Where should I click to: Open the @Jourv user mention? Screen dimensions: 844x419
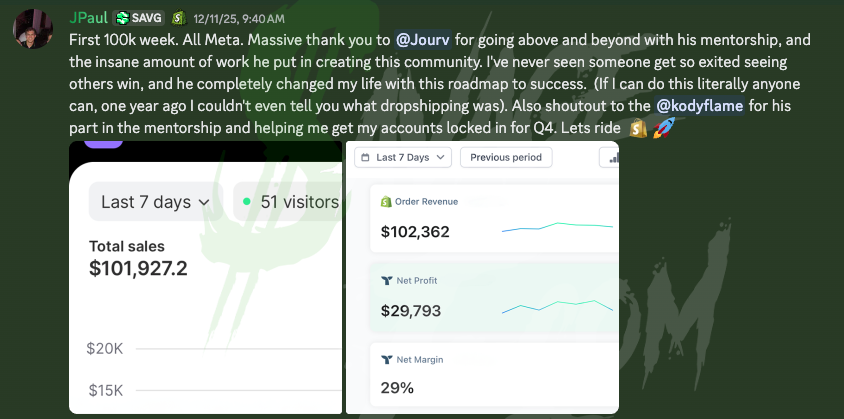pos(423,40)
